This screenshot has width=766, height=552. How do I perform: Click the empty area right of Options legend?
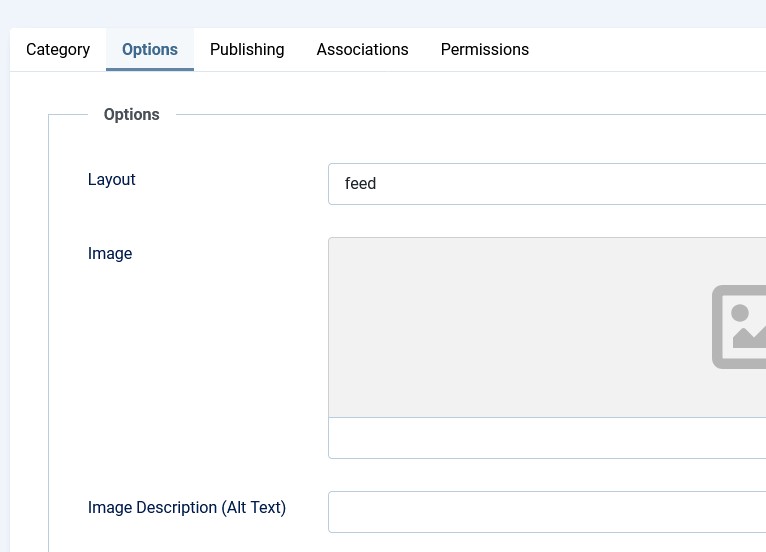470,115
